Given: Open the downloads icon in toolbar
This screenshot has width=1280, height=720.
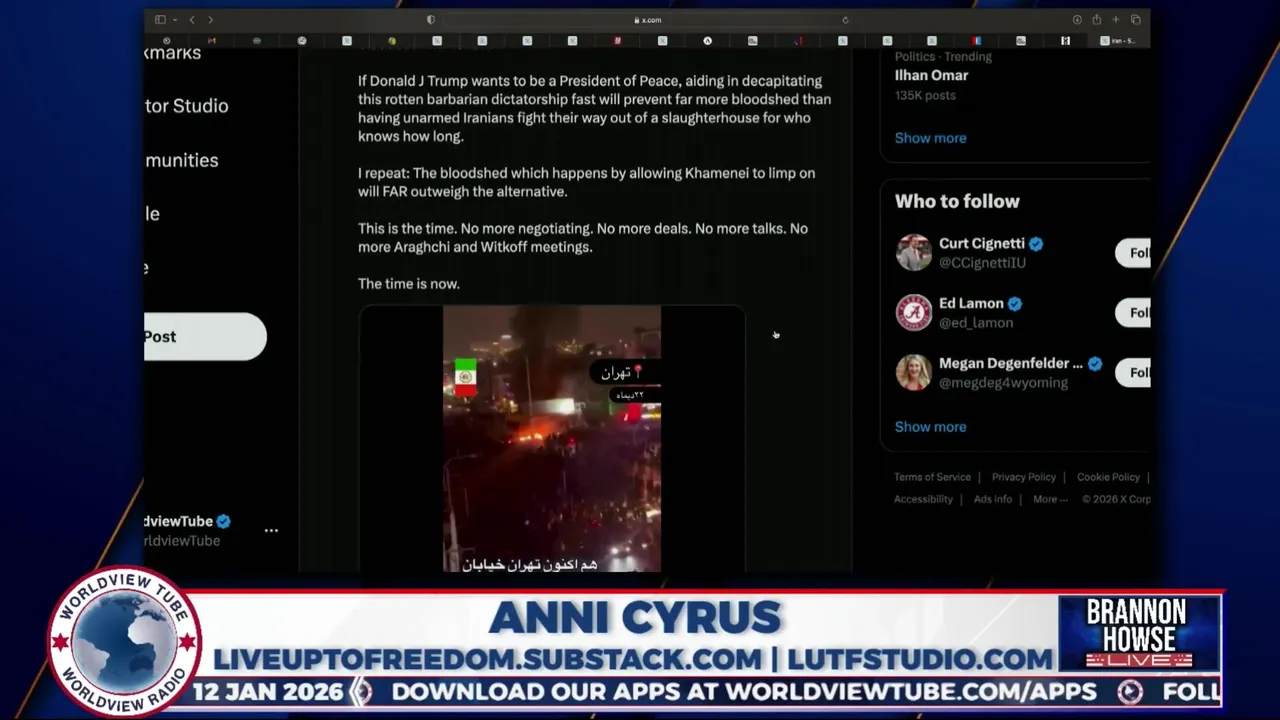Looking at the screenshot, I should [x=1077, y=20].
